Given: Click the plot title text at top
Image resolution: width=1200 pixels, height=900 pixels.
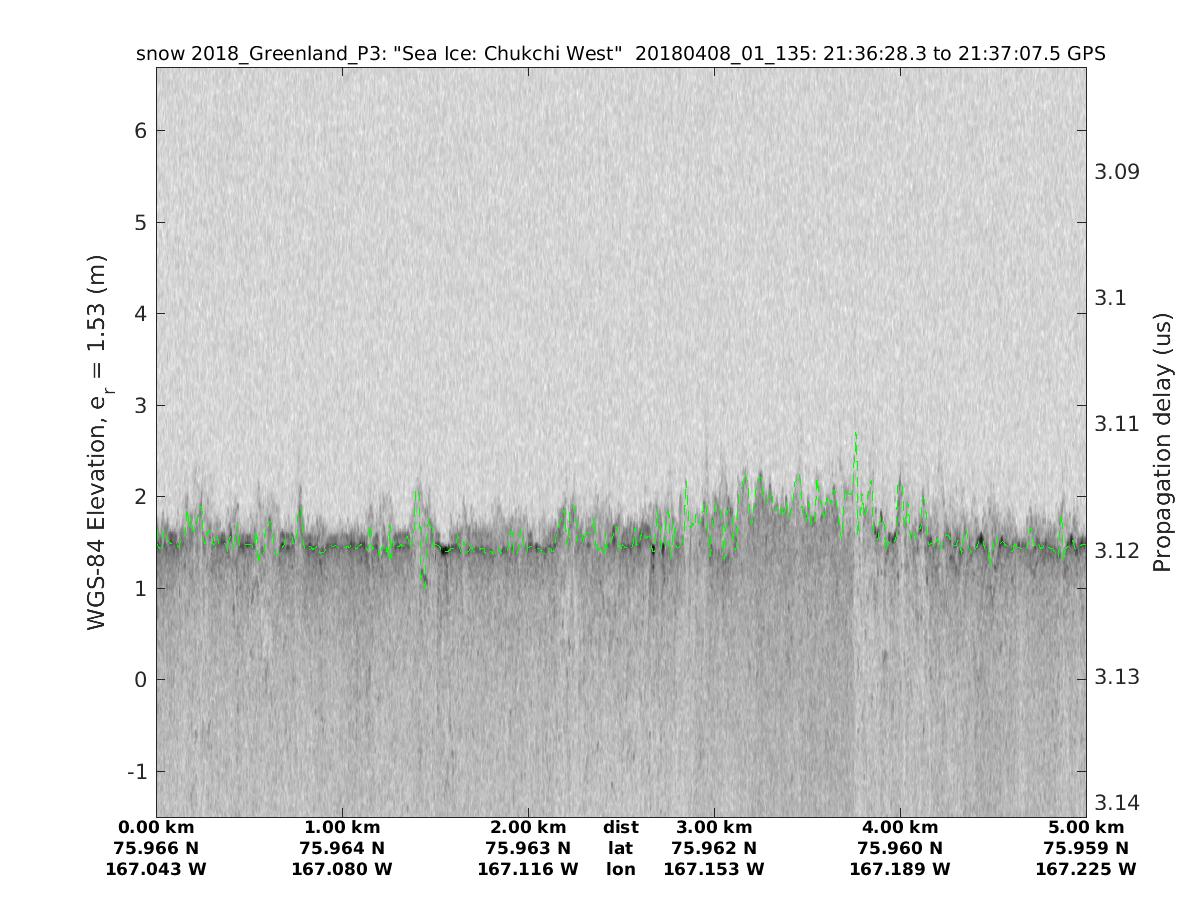Looking at the screenshot, I should point(620,54).
